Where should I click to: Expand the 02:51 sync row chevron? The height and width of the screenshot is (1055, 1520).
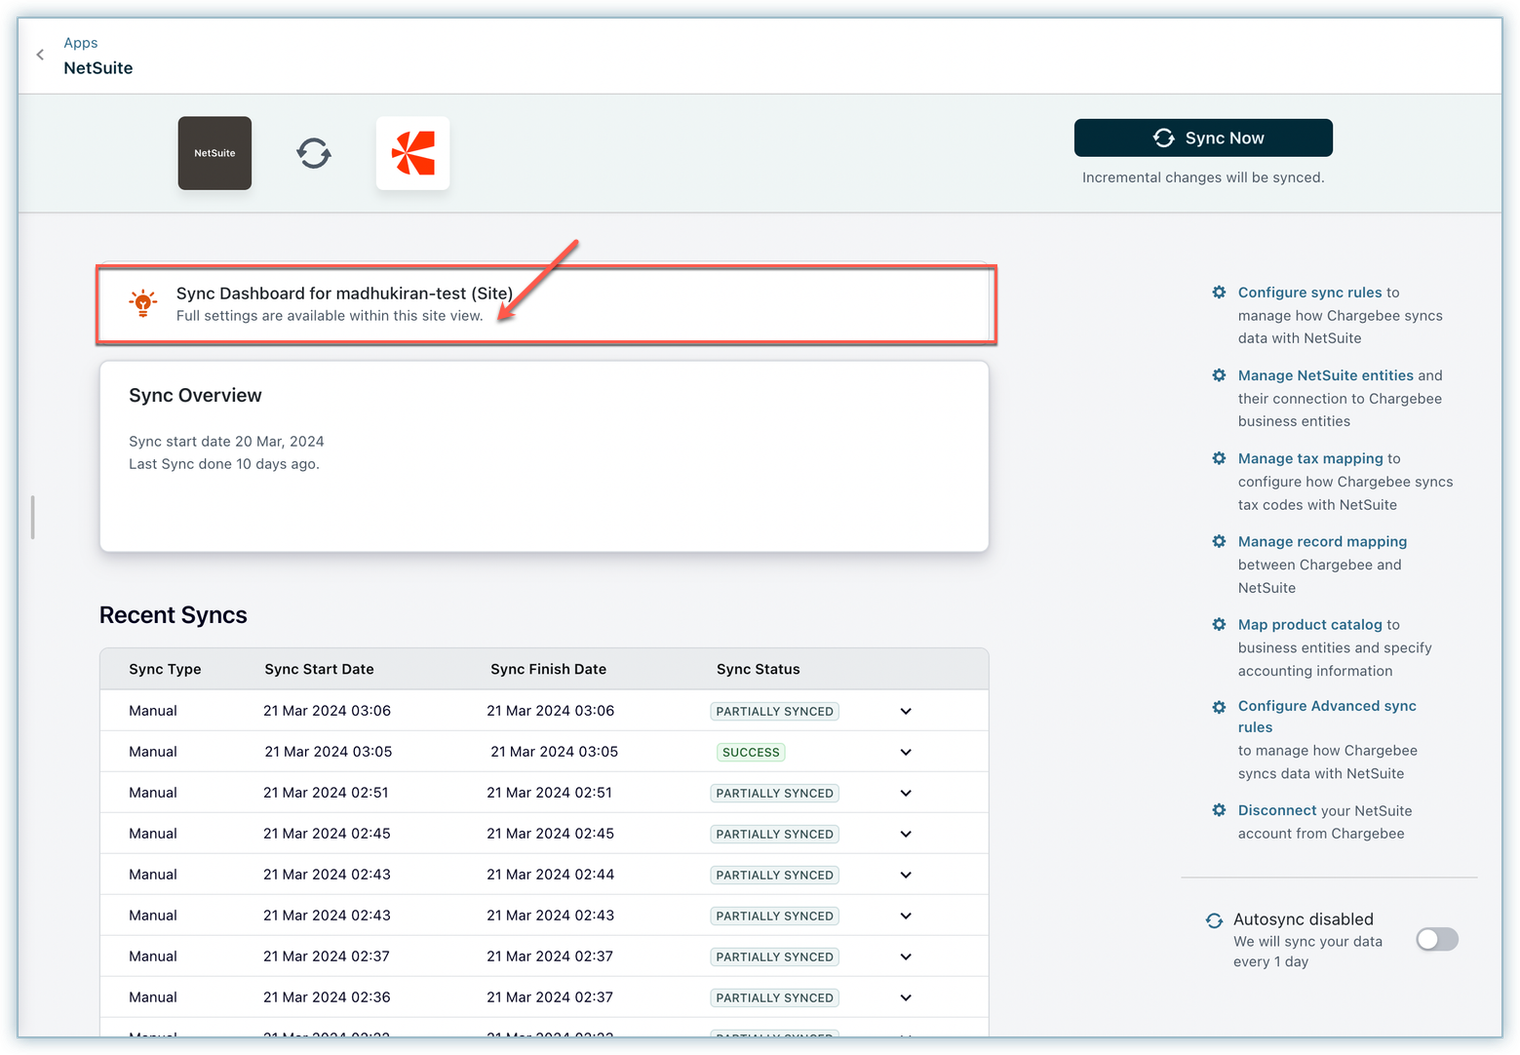[905, 793]
